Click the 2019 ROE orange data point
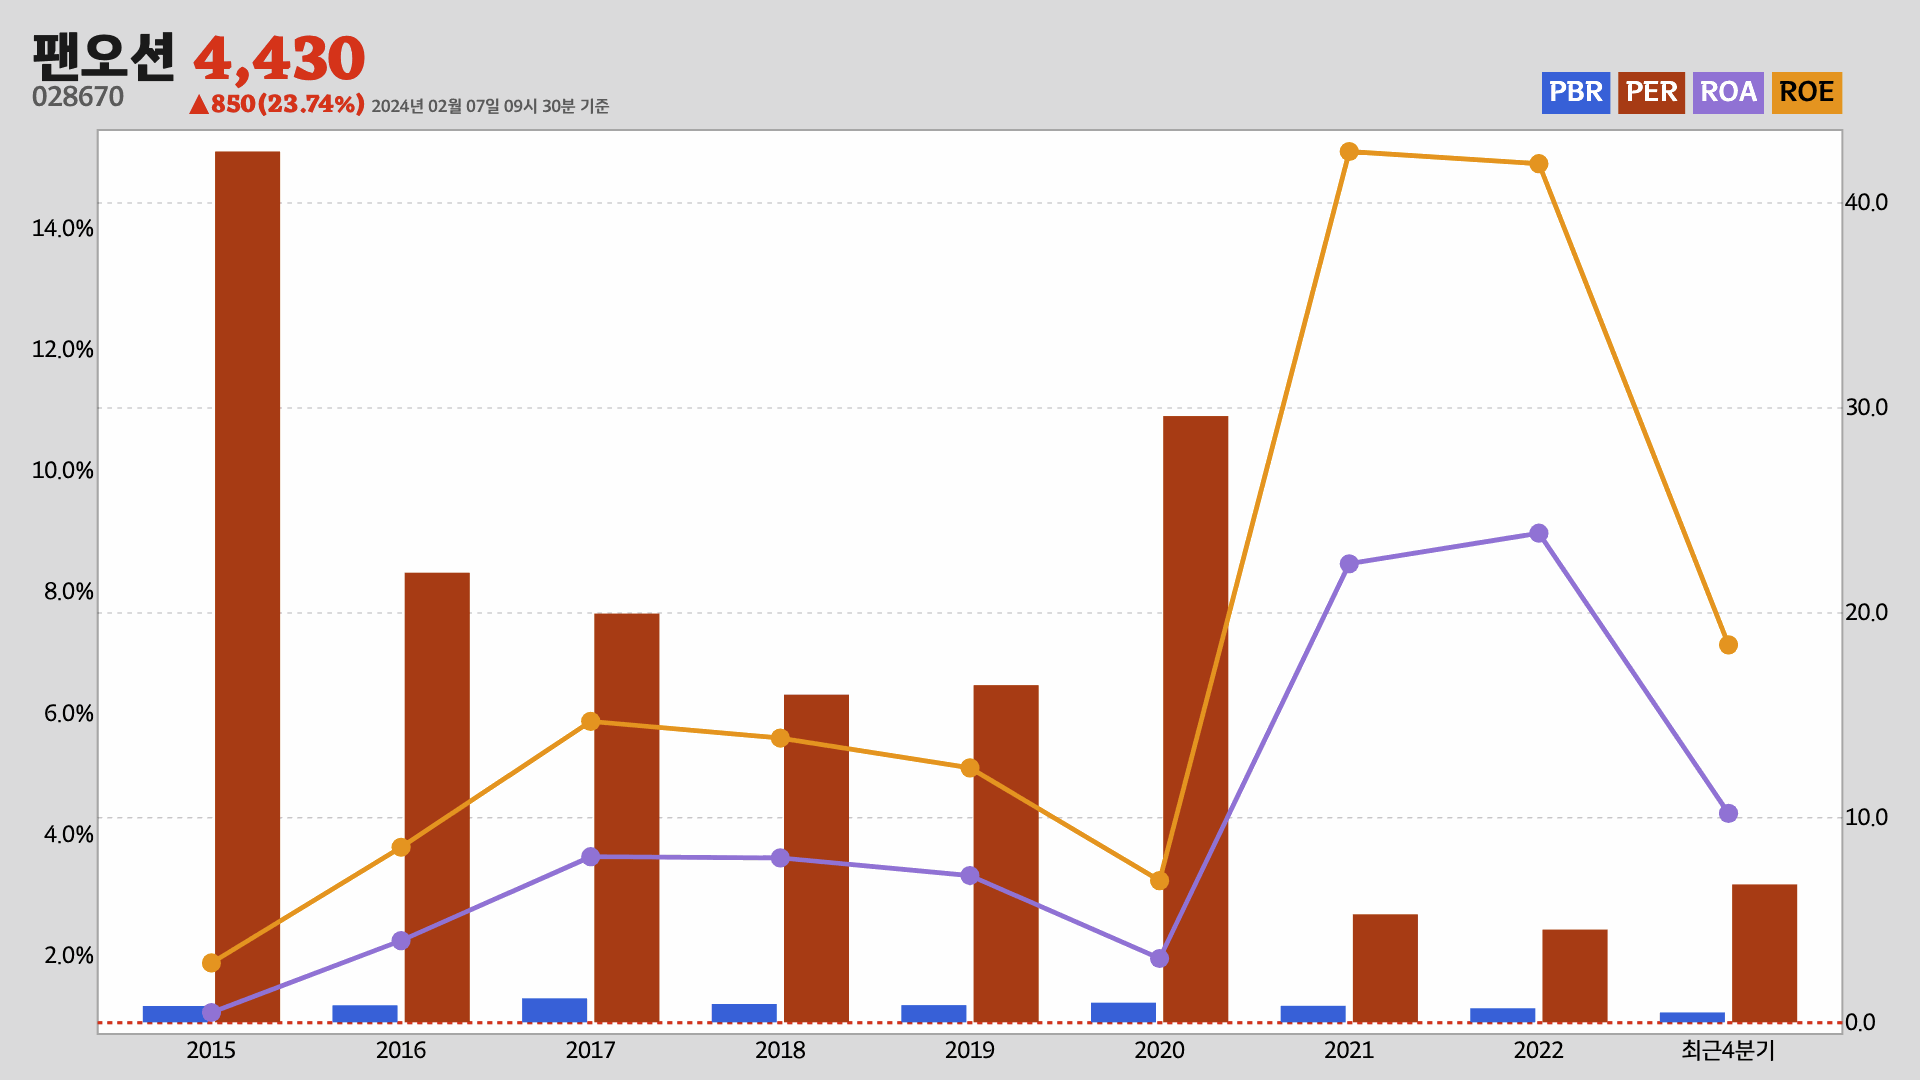Screen dimensions: 1920x1080 [970, 768]
